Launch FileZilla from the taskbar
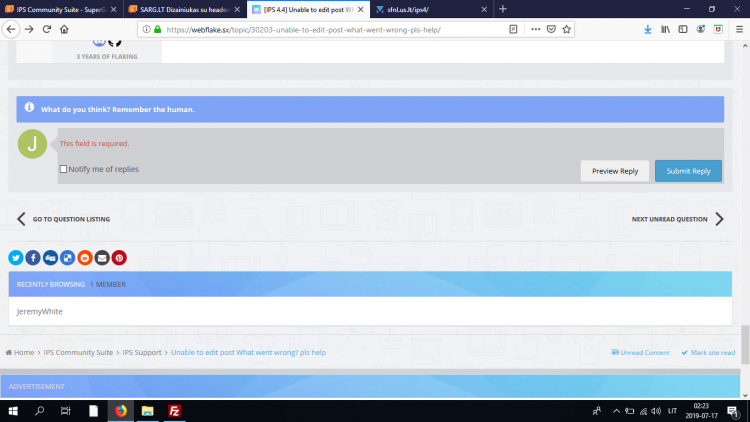The width and height of the screenshot is (750, 422). (x=174, y=411)
